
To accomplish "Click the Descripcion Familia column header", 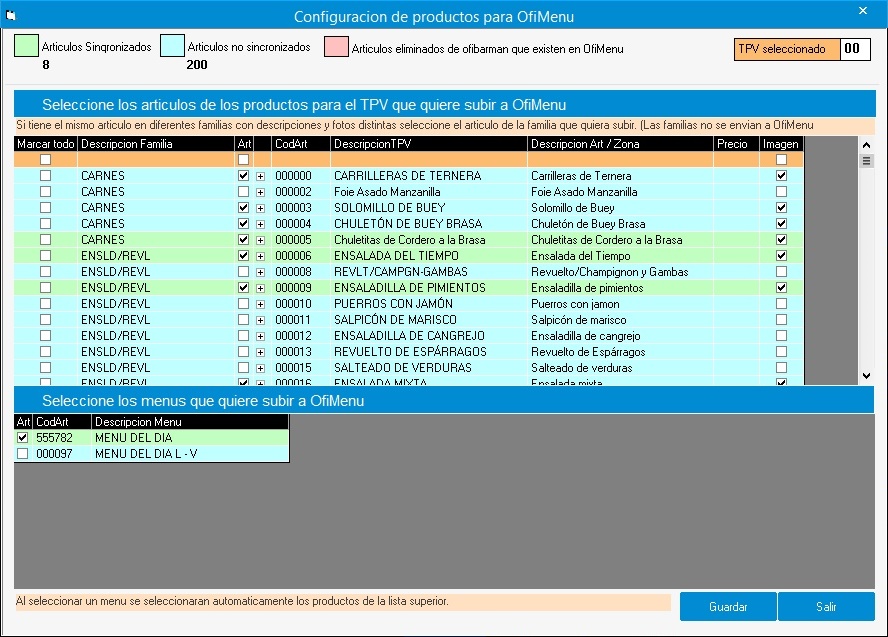I will 156,144.
